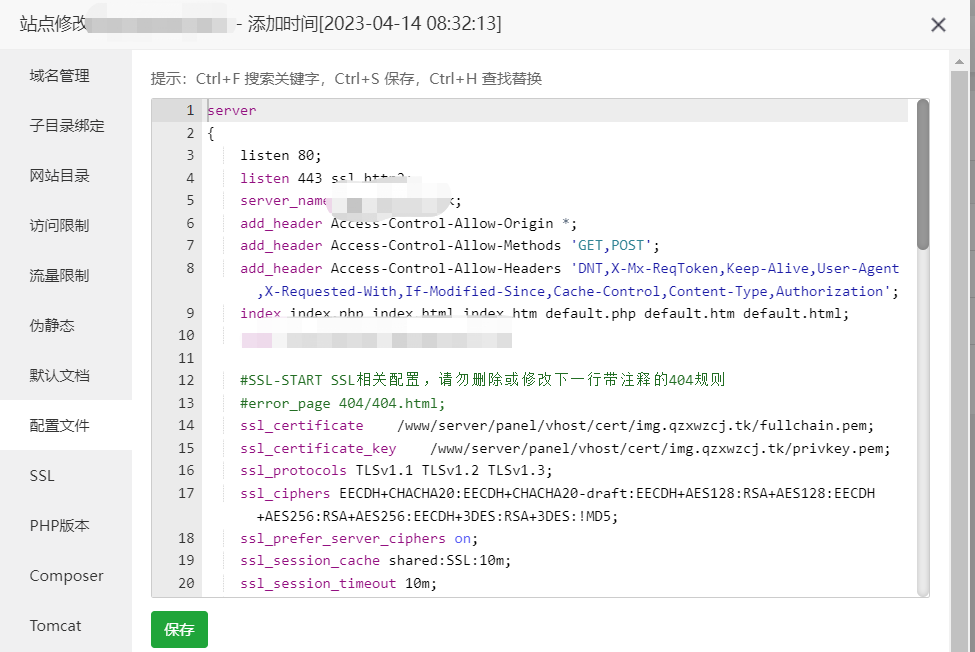Image resolution: width=975 pixels, height=652 pixels.
Task: Open the 流量限制 tab
Action: pos(60,276)
